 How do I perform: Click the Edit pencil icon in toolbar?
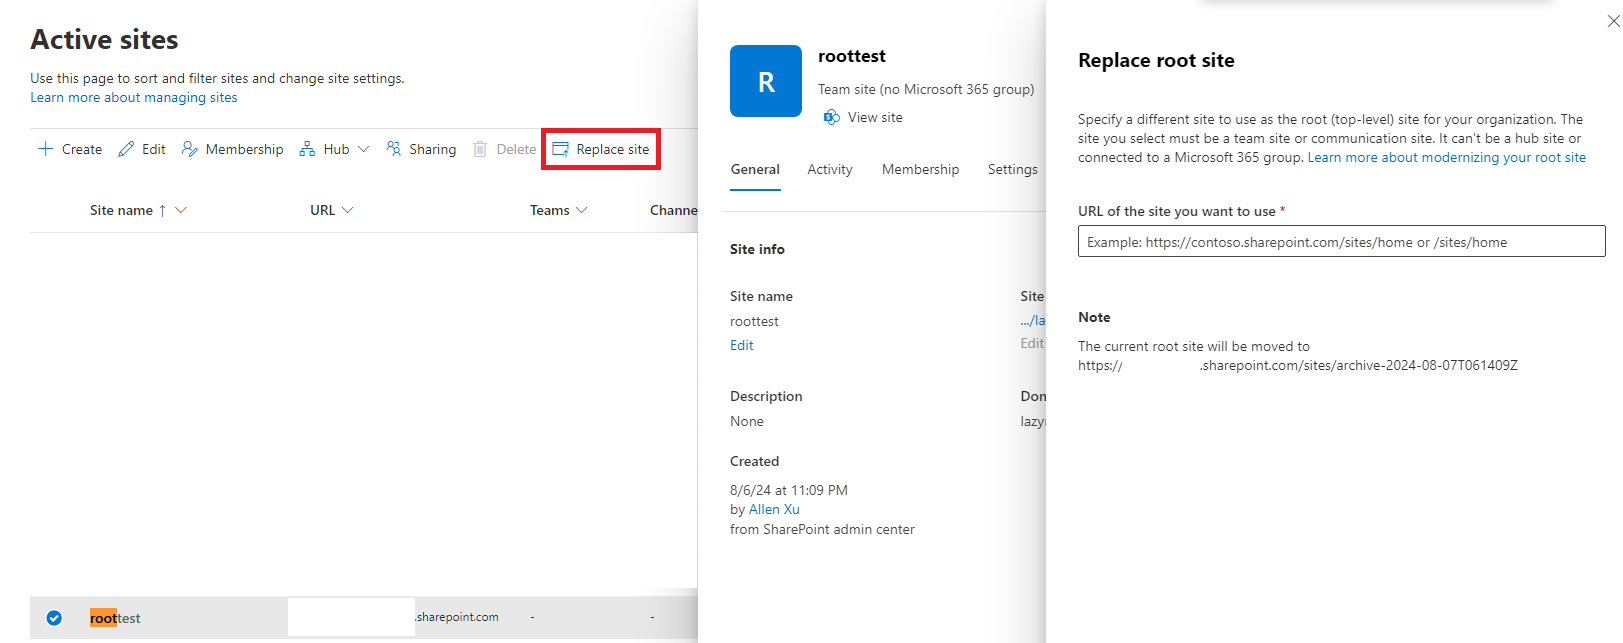[126, 149]
